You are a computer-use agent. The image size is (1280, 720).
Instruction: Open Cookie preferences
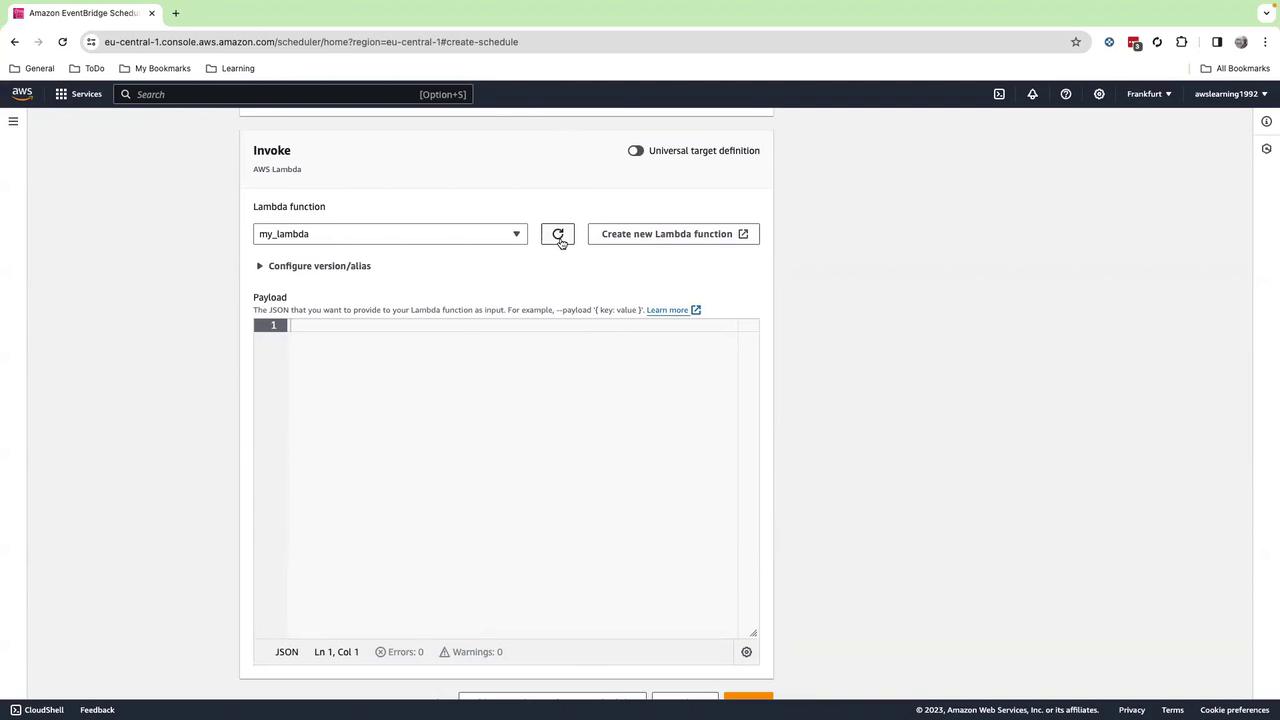[x=1235, y=710]
